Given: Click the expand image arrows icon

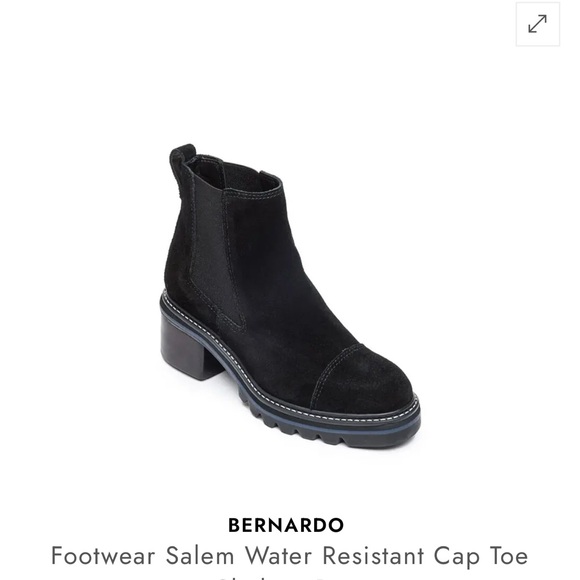Looking at the screenshot, I should [537, 24].
